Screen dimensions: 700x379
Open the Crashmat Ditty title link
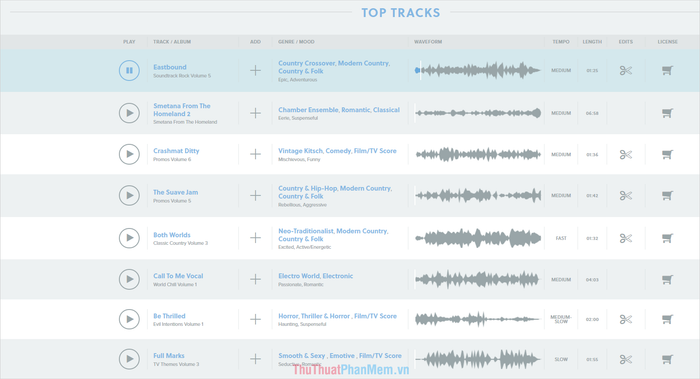click(x=176, y=151)
